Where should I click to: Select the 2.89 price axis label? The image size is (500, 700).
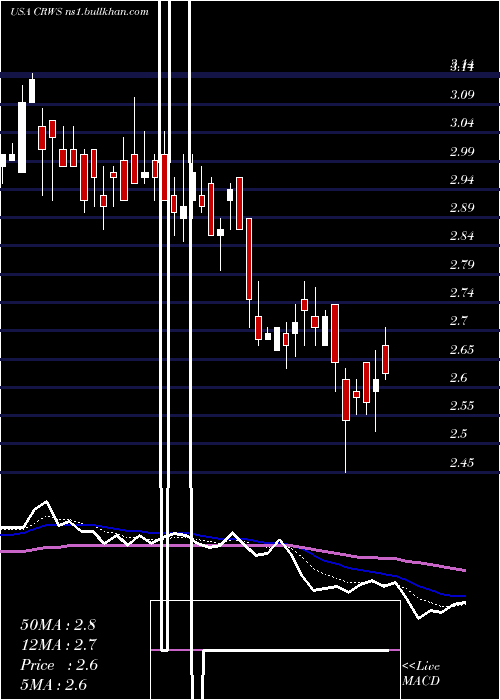tap(462, 208)
